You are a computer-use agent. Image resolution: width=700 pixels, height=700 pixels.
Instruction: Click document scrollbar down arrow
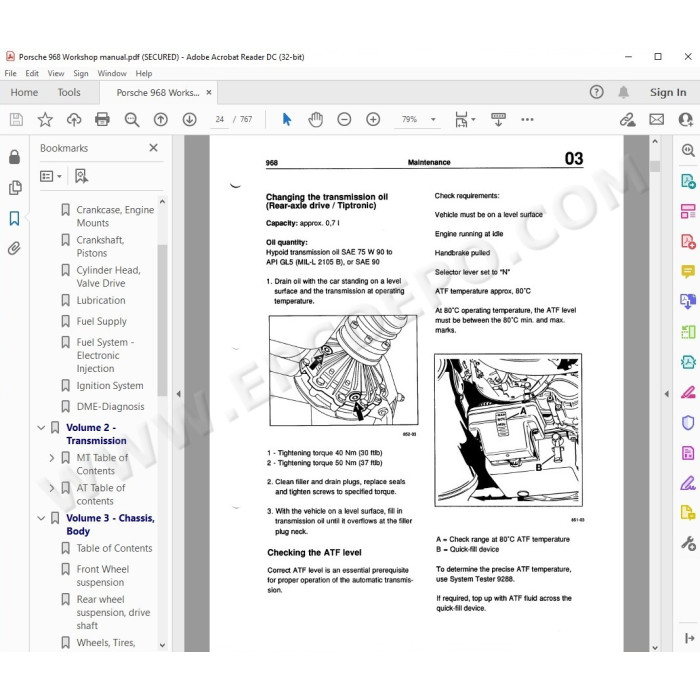point(655,648)
